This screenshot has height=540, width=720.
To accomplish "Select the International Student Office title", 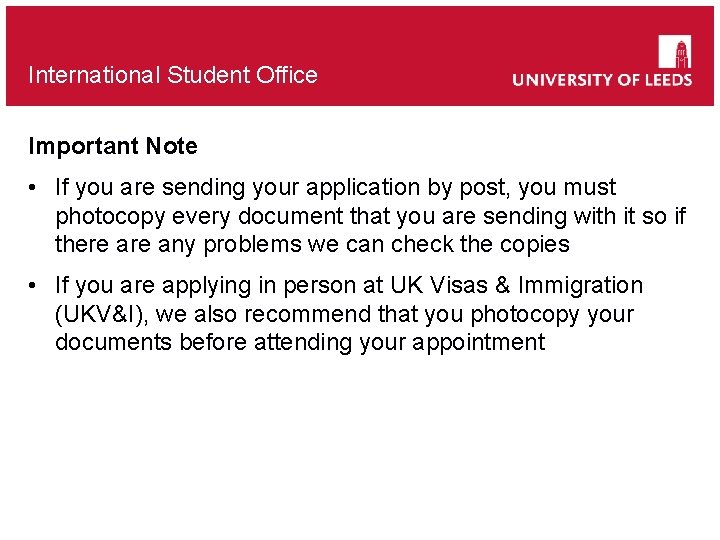I will [x=173, y=75].
